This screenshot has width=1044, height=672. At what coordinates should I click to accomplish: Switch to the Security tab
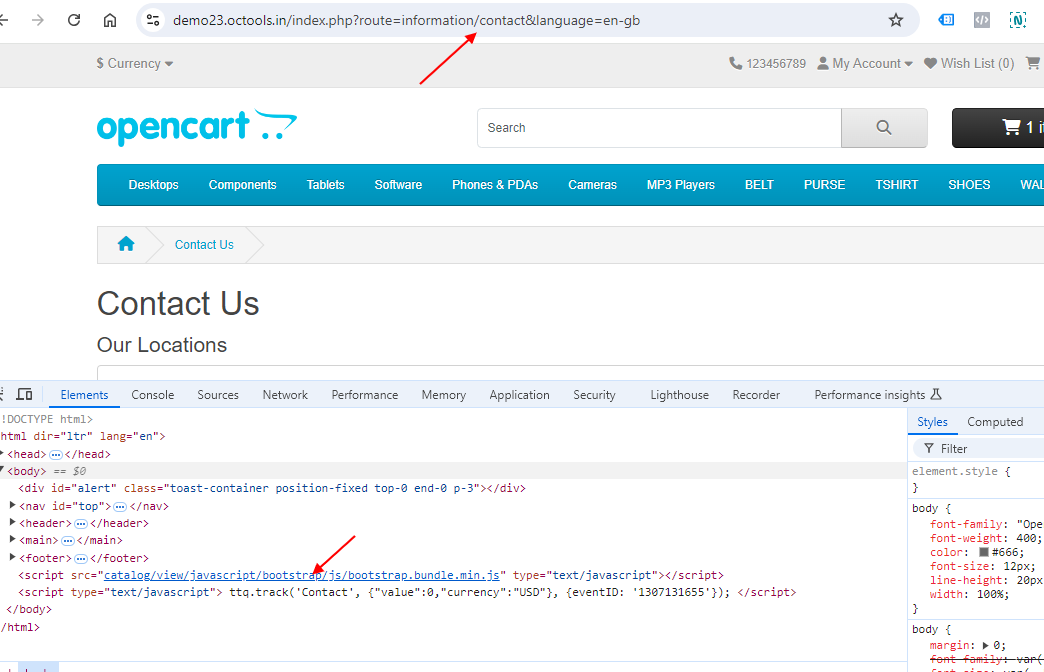point(594,395)
